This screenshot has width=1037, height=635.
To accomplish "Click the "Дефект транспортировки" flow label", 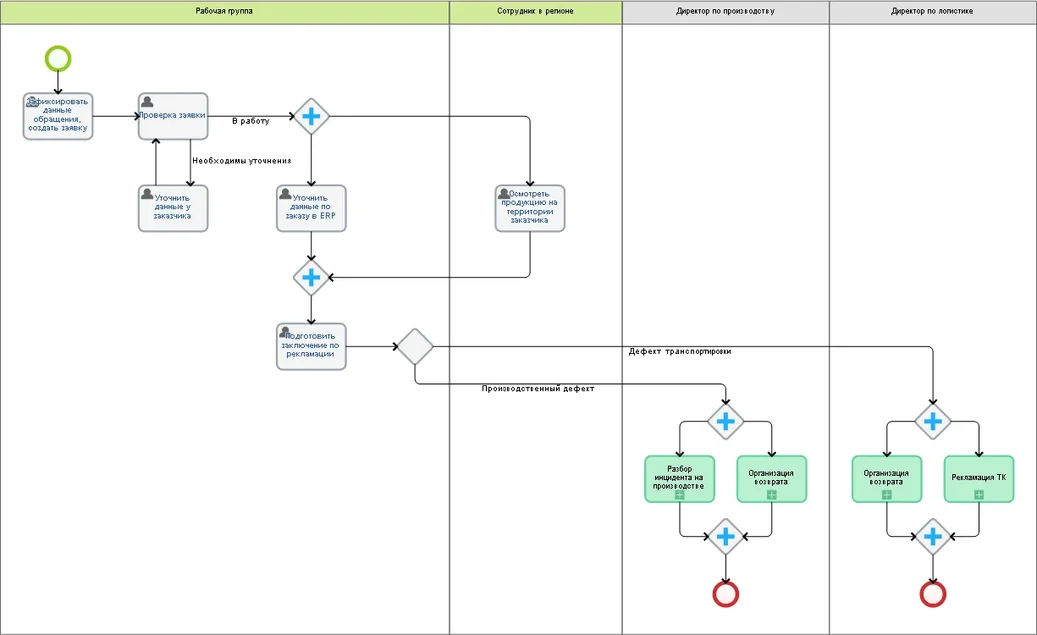I will [680, 352].
